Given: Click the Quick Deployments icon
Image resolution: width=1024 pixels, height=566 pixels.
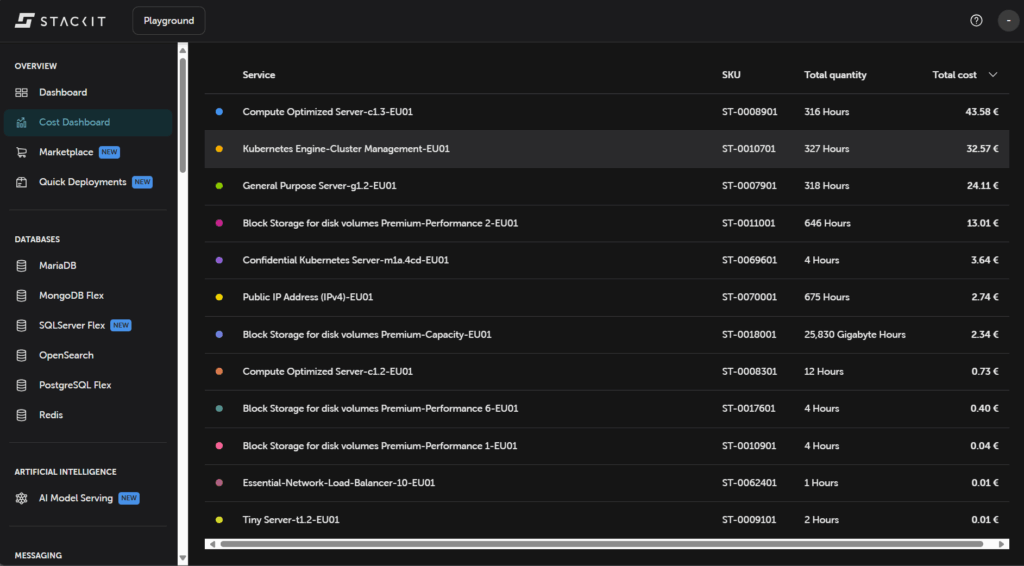Looking at the screenshot, I should coord(21,182).
